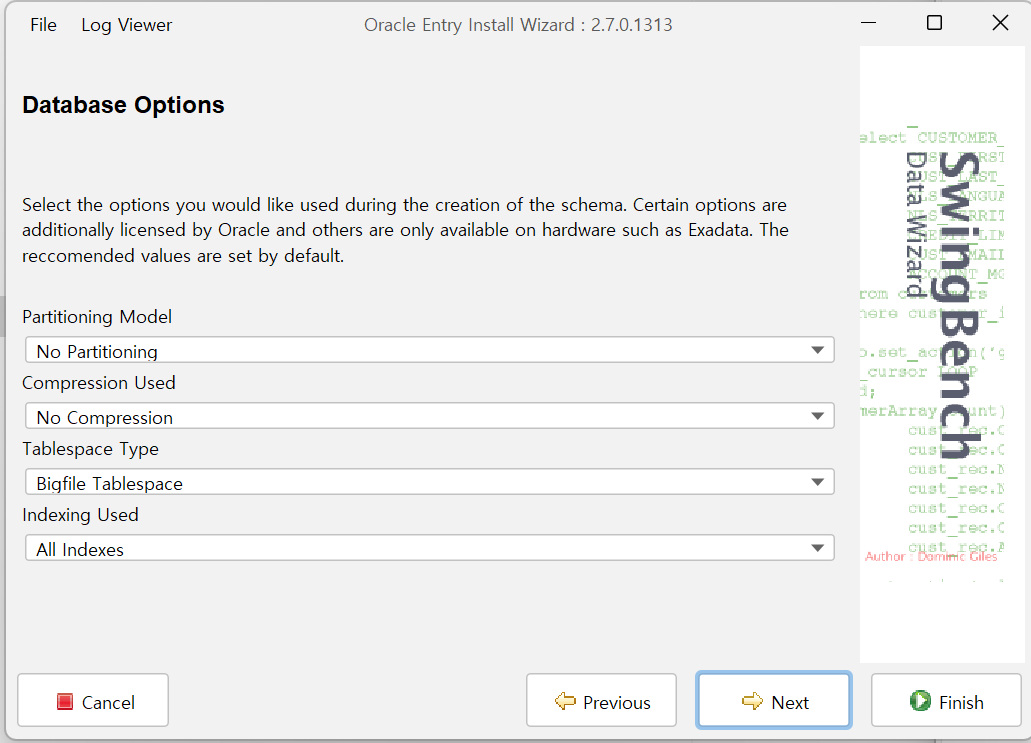Expand the No Compression dropdown arrow
Screen dimensions: 1031x743
pos(817,416)
